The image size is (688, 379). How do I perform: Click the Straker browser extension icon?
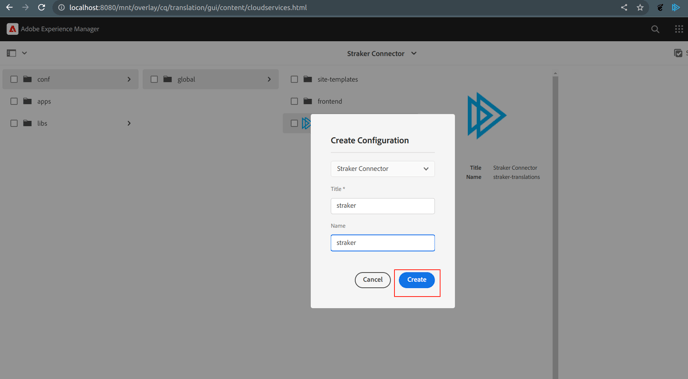[676, 7]
